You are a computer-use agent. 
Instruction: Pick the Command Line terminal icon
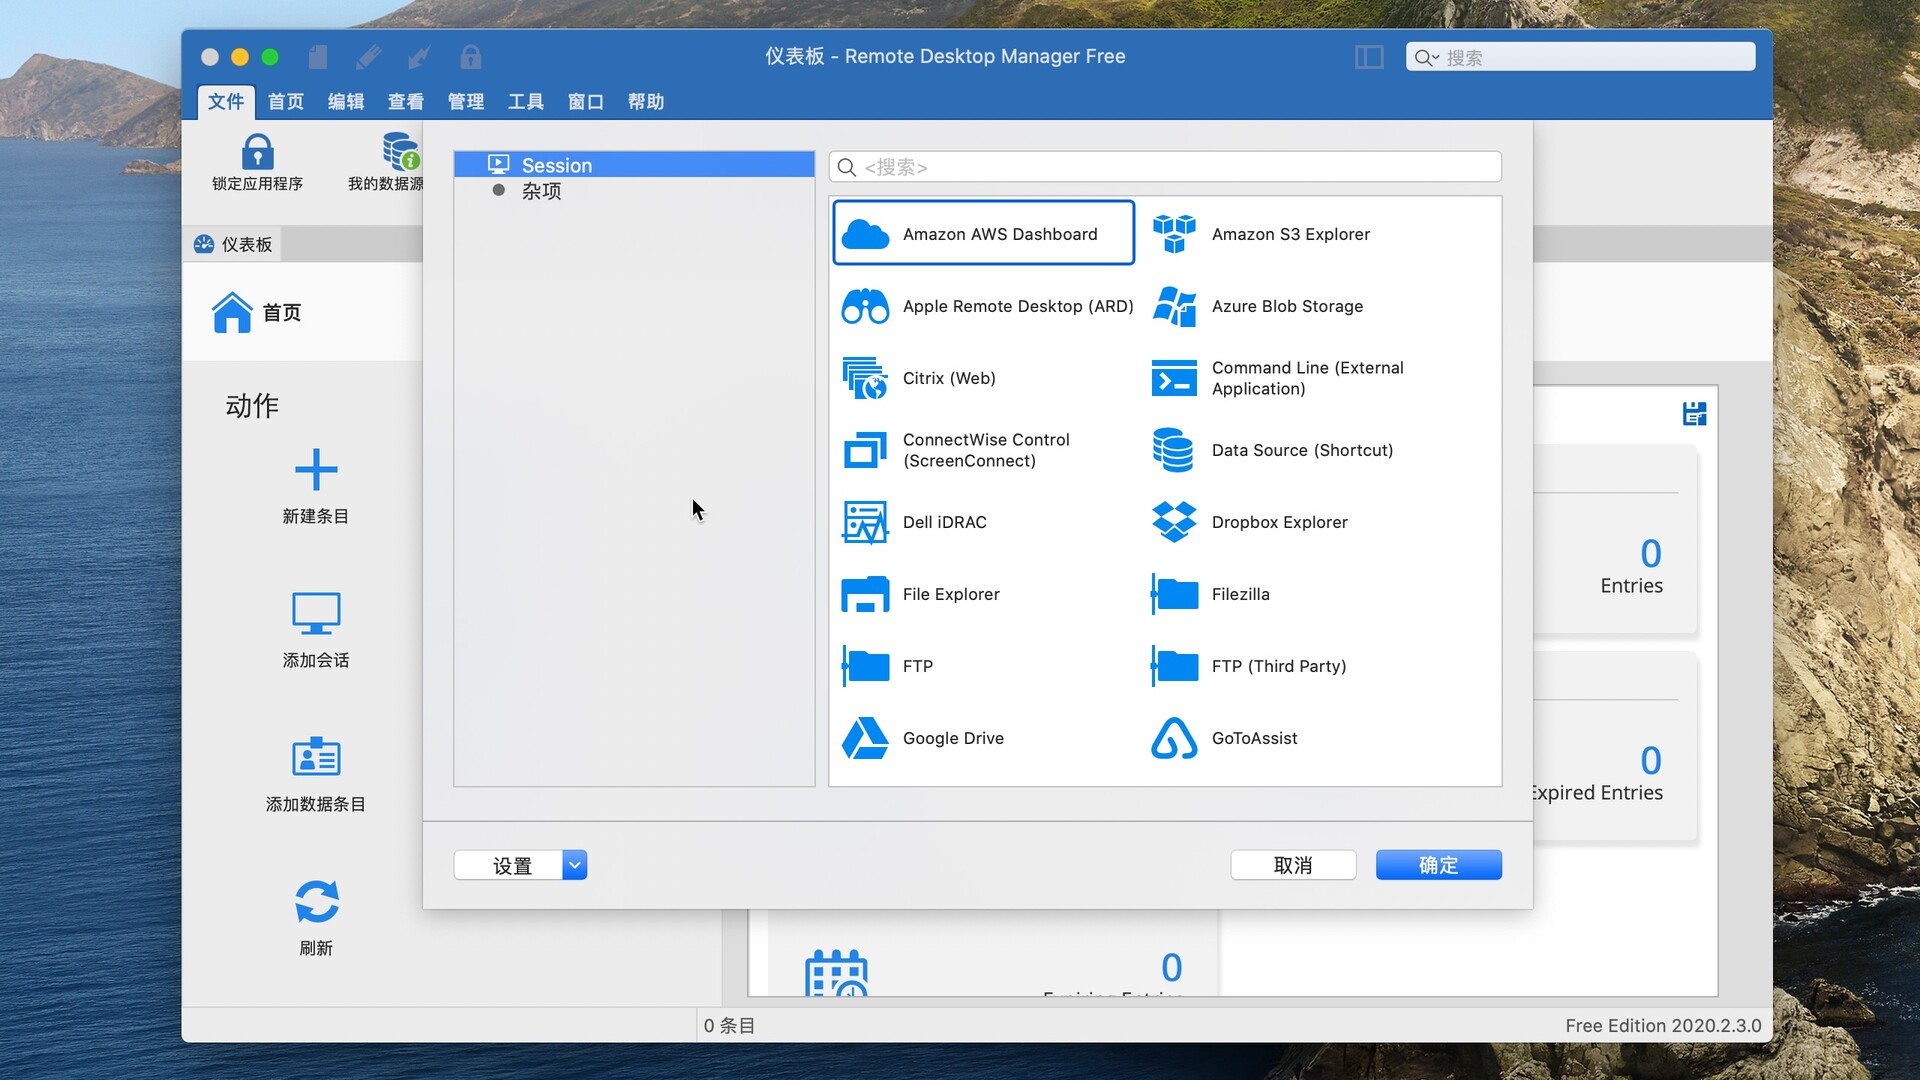[1174, 378]
